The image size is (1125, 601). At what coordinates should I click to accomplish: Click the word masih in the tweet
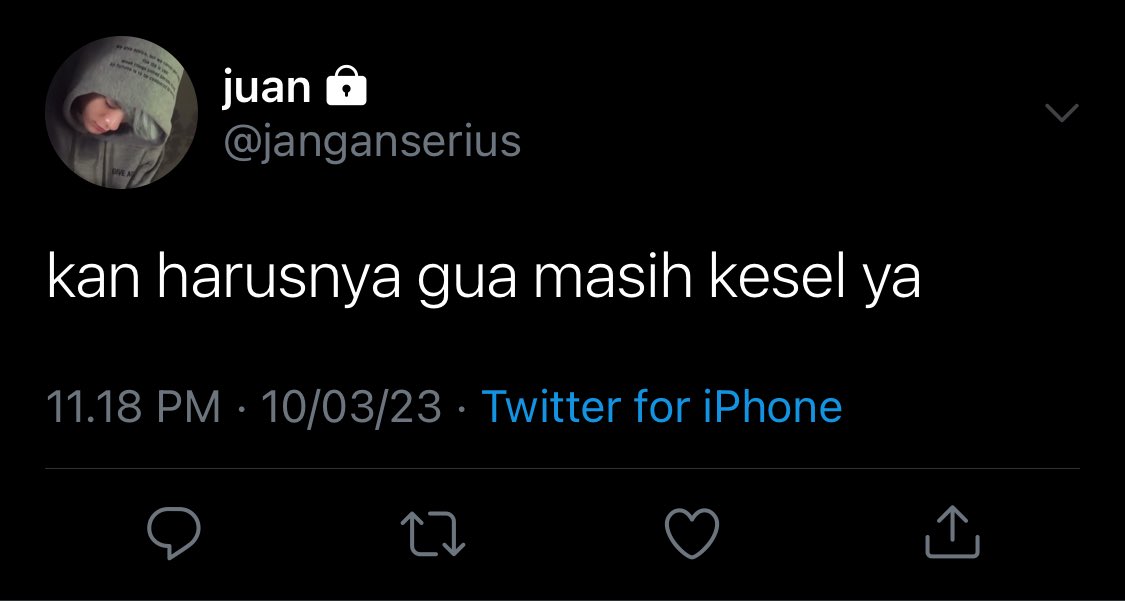612,276
